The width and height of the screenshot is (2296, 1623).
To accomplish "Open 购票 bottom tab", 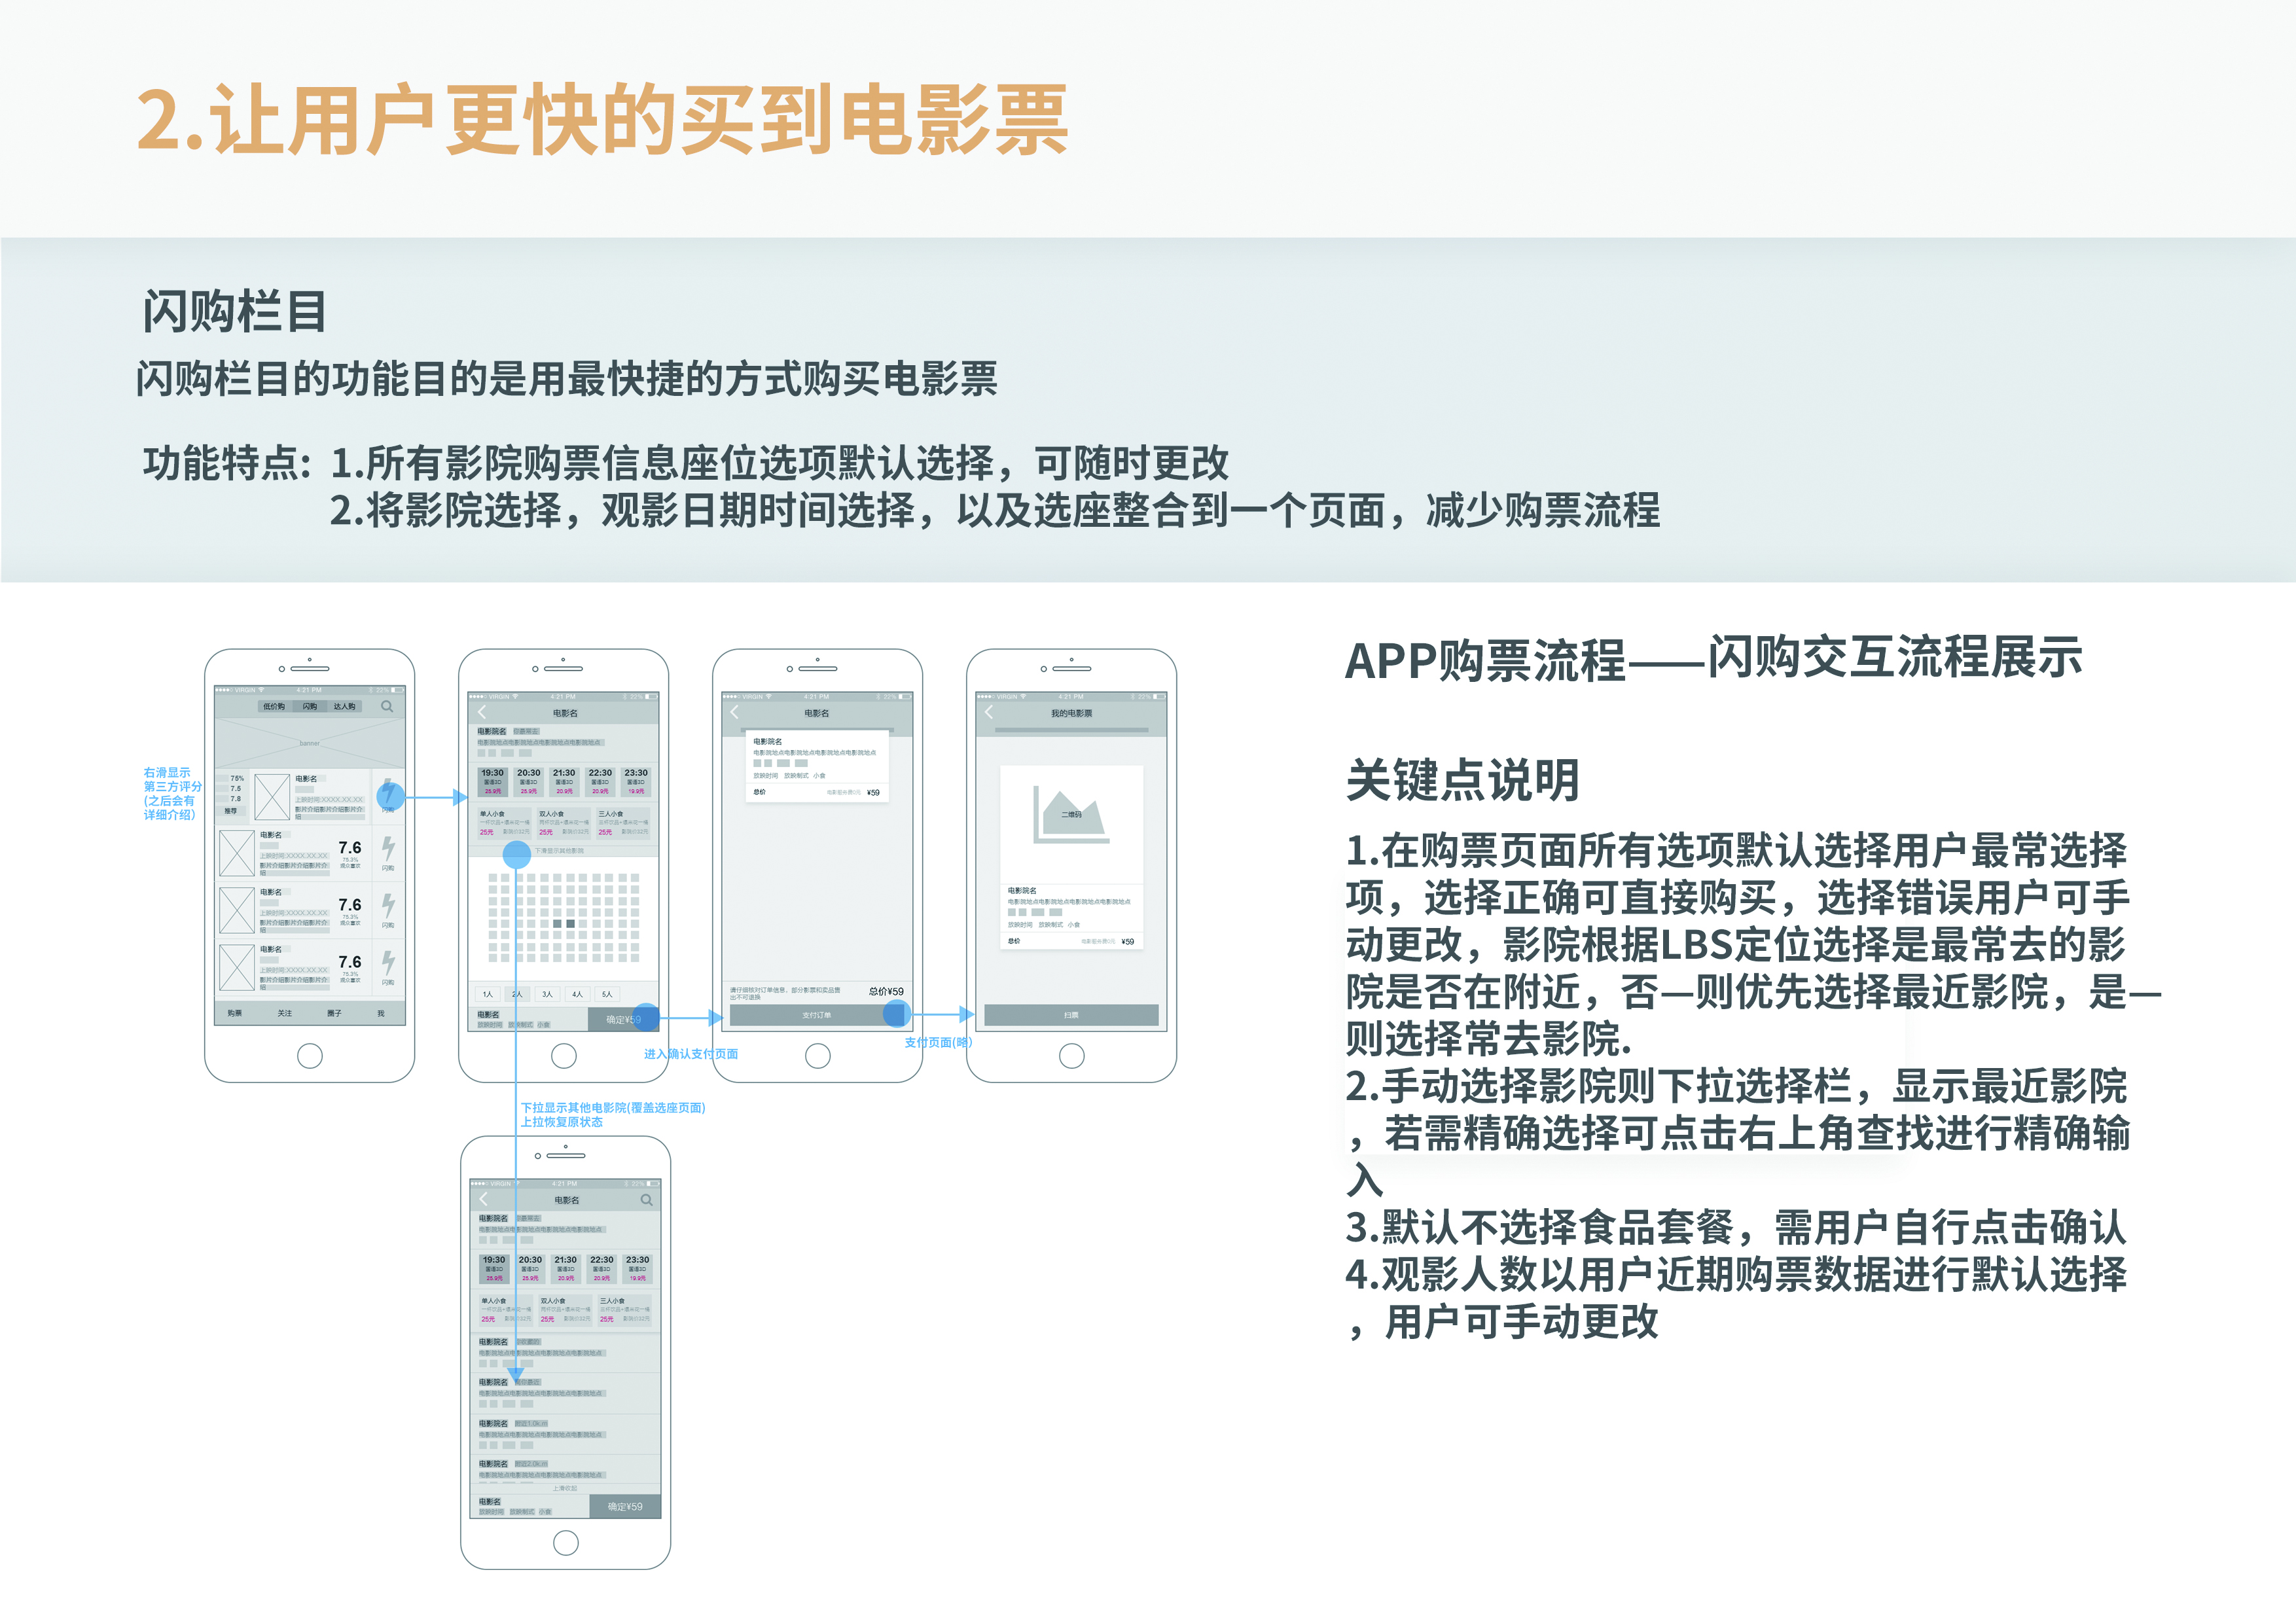I will (x=235, y=1013).
